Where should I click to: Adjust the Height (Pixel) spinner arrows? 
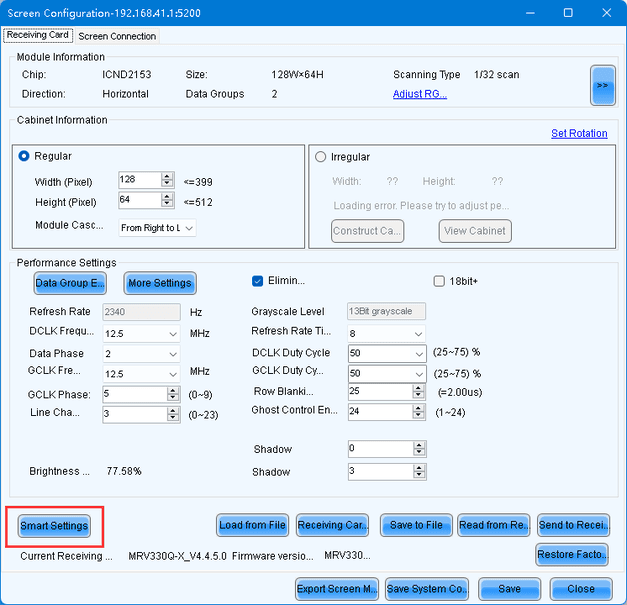point(167,200)
